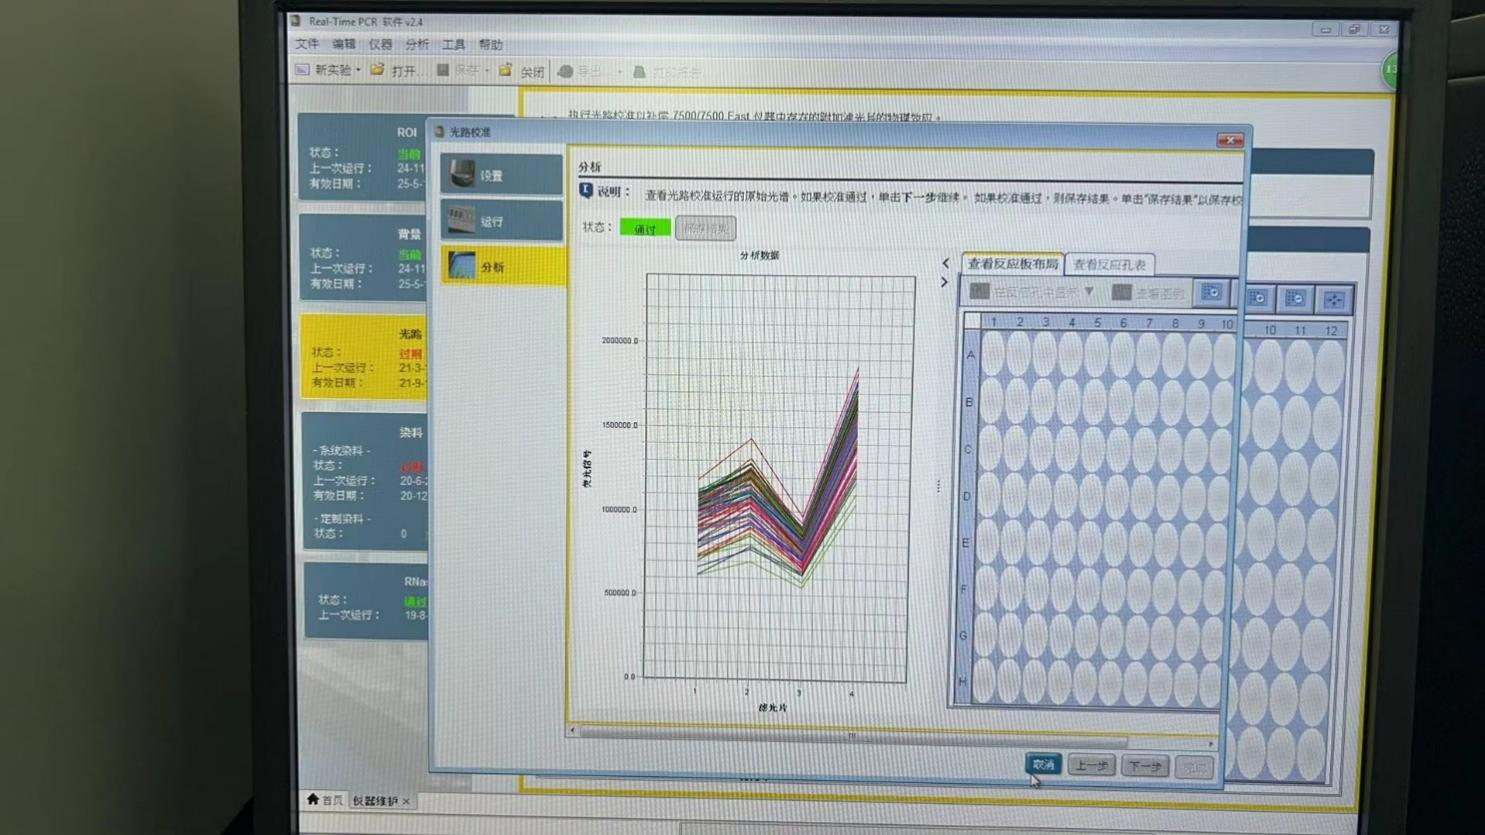Click the greyed 完成 button
The image size is (1485, 835).
[1194, 768]
